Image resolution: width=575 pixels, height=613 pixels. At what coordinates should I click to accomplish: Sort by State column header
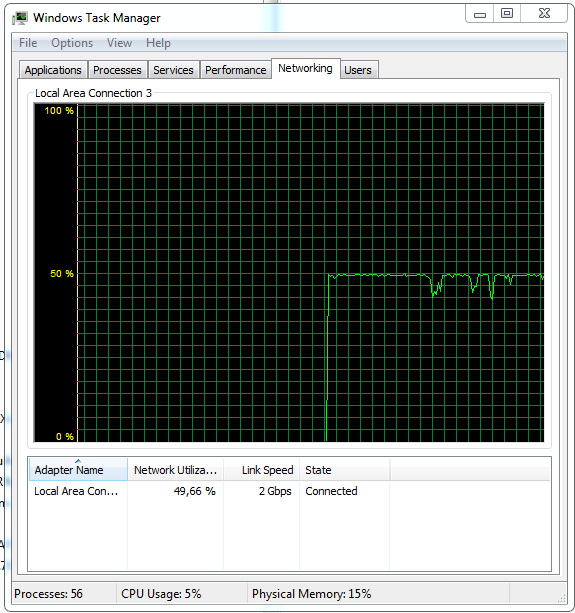point(344,470)
